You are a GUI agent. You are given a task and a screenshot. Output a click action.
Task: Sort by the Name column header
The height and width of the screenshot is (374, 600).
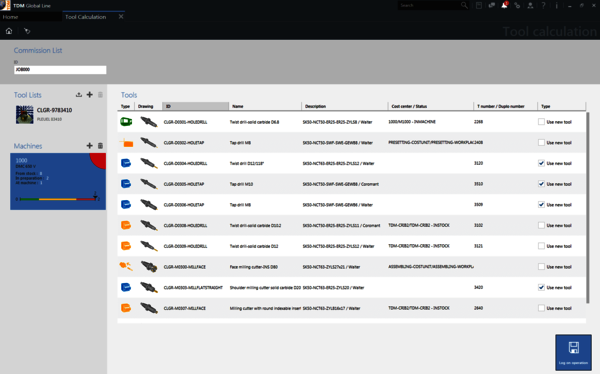(x=265, y=106)
